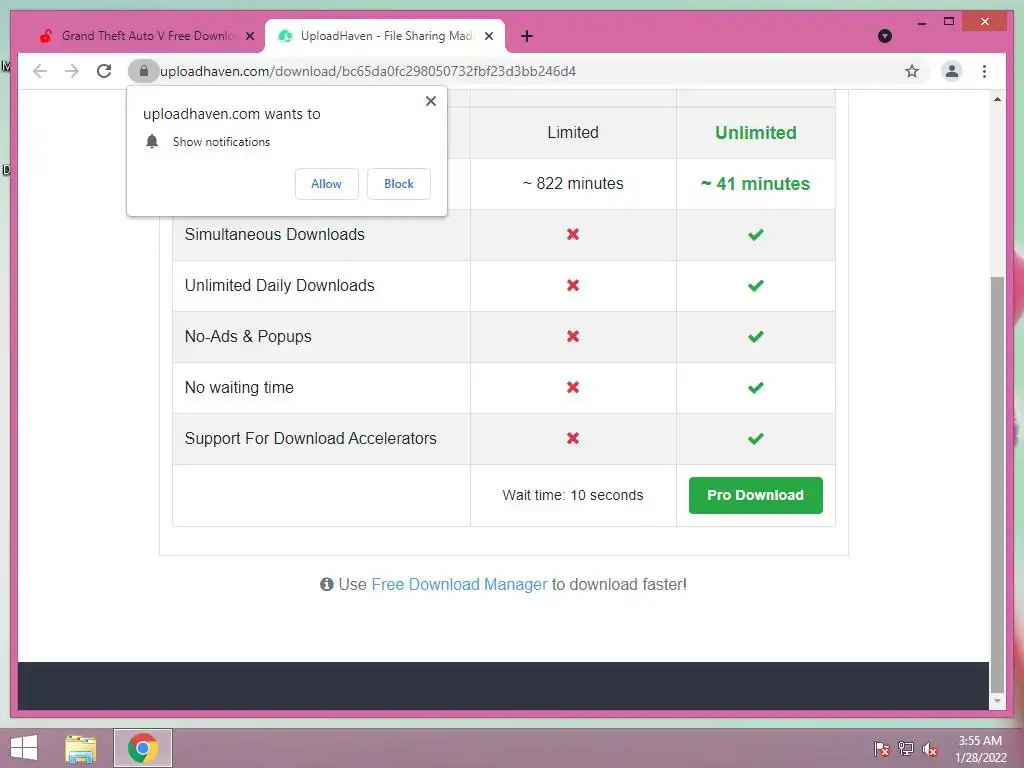Viewport: 1024px width, 768px height.
Task: Select the 'Unlimited' column header
Action: pyautogui.click(x=756, y=133)
